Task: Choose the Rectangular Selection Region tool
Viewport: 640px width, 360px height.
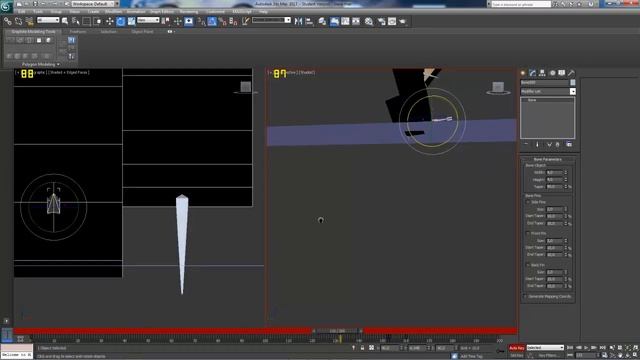Action: point(87,21)
